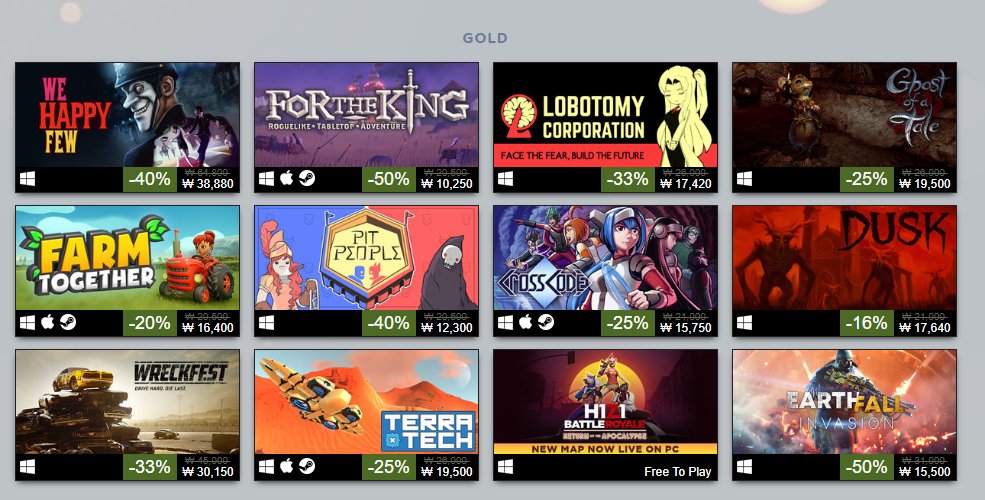This screenshot has width=985, height=500.
Task: Click the Steam icon under For The King
Action: [x=307, y=179]
